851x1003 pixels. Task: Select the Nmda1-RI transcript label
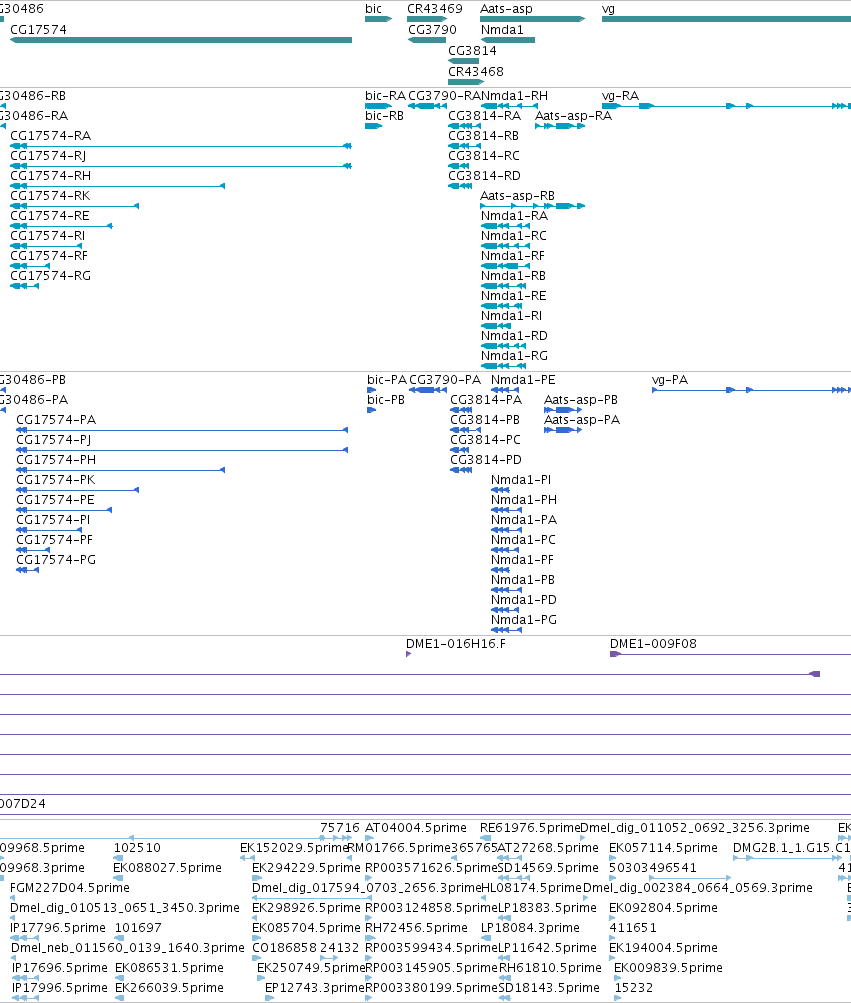pyautogui.click(x=511, y=315)
